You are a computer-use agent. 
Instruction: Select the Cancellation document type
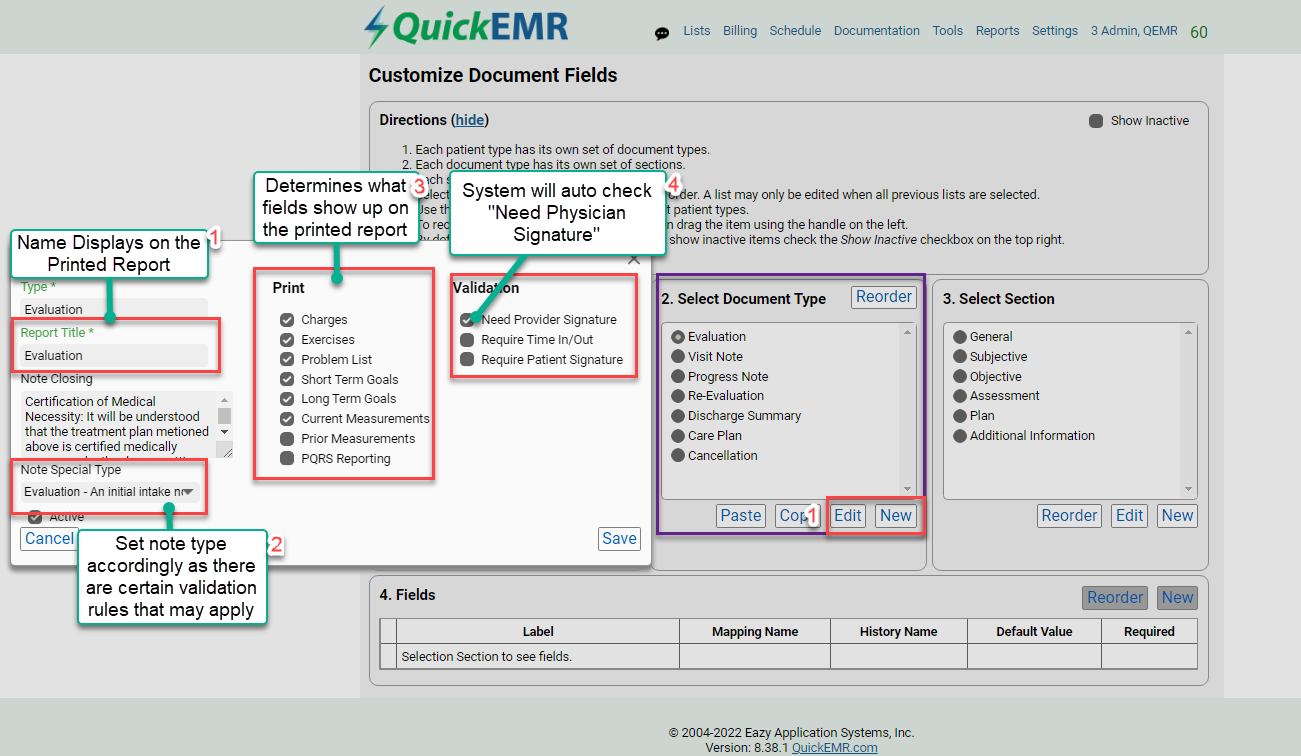678,456
